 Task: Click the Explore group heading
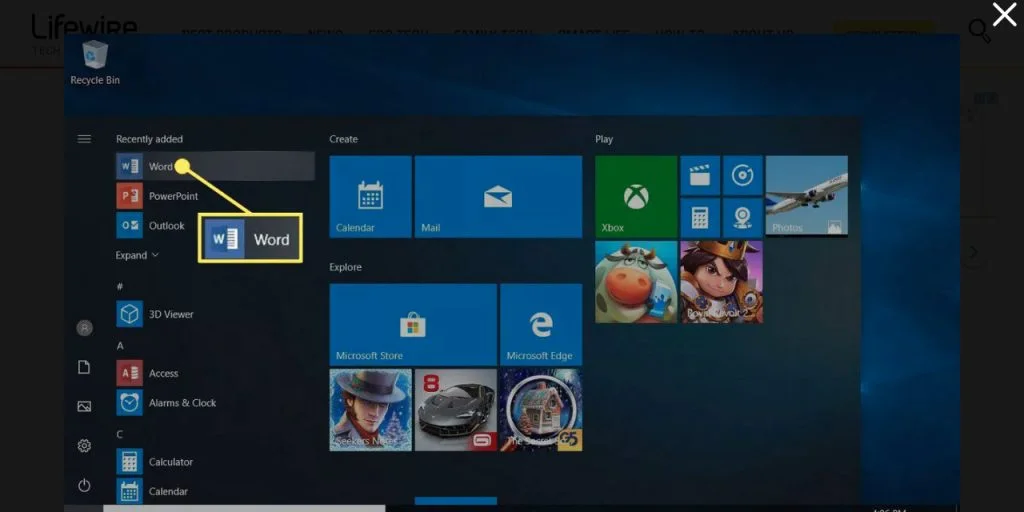point(345,267)
